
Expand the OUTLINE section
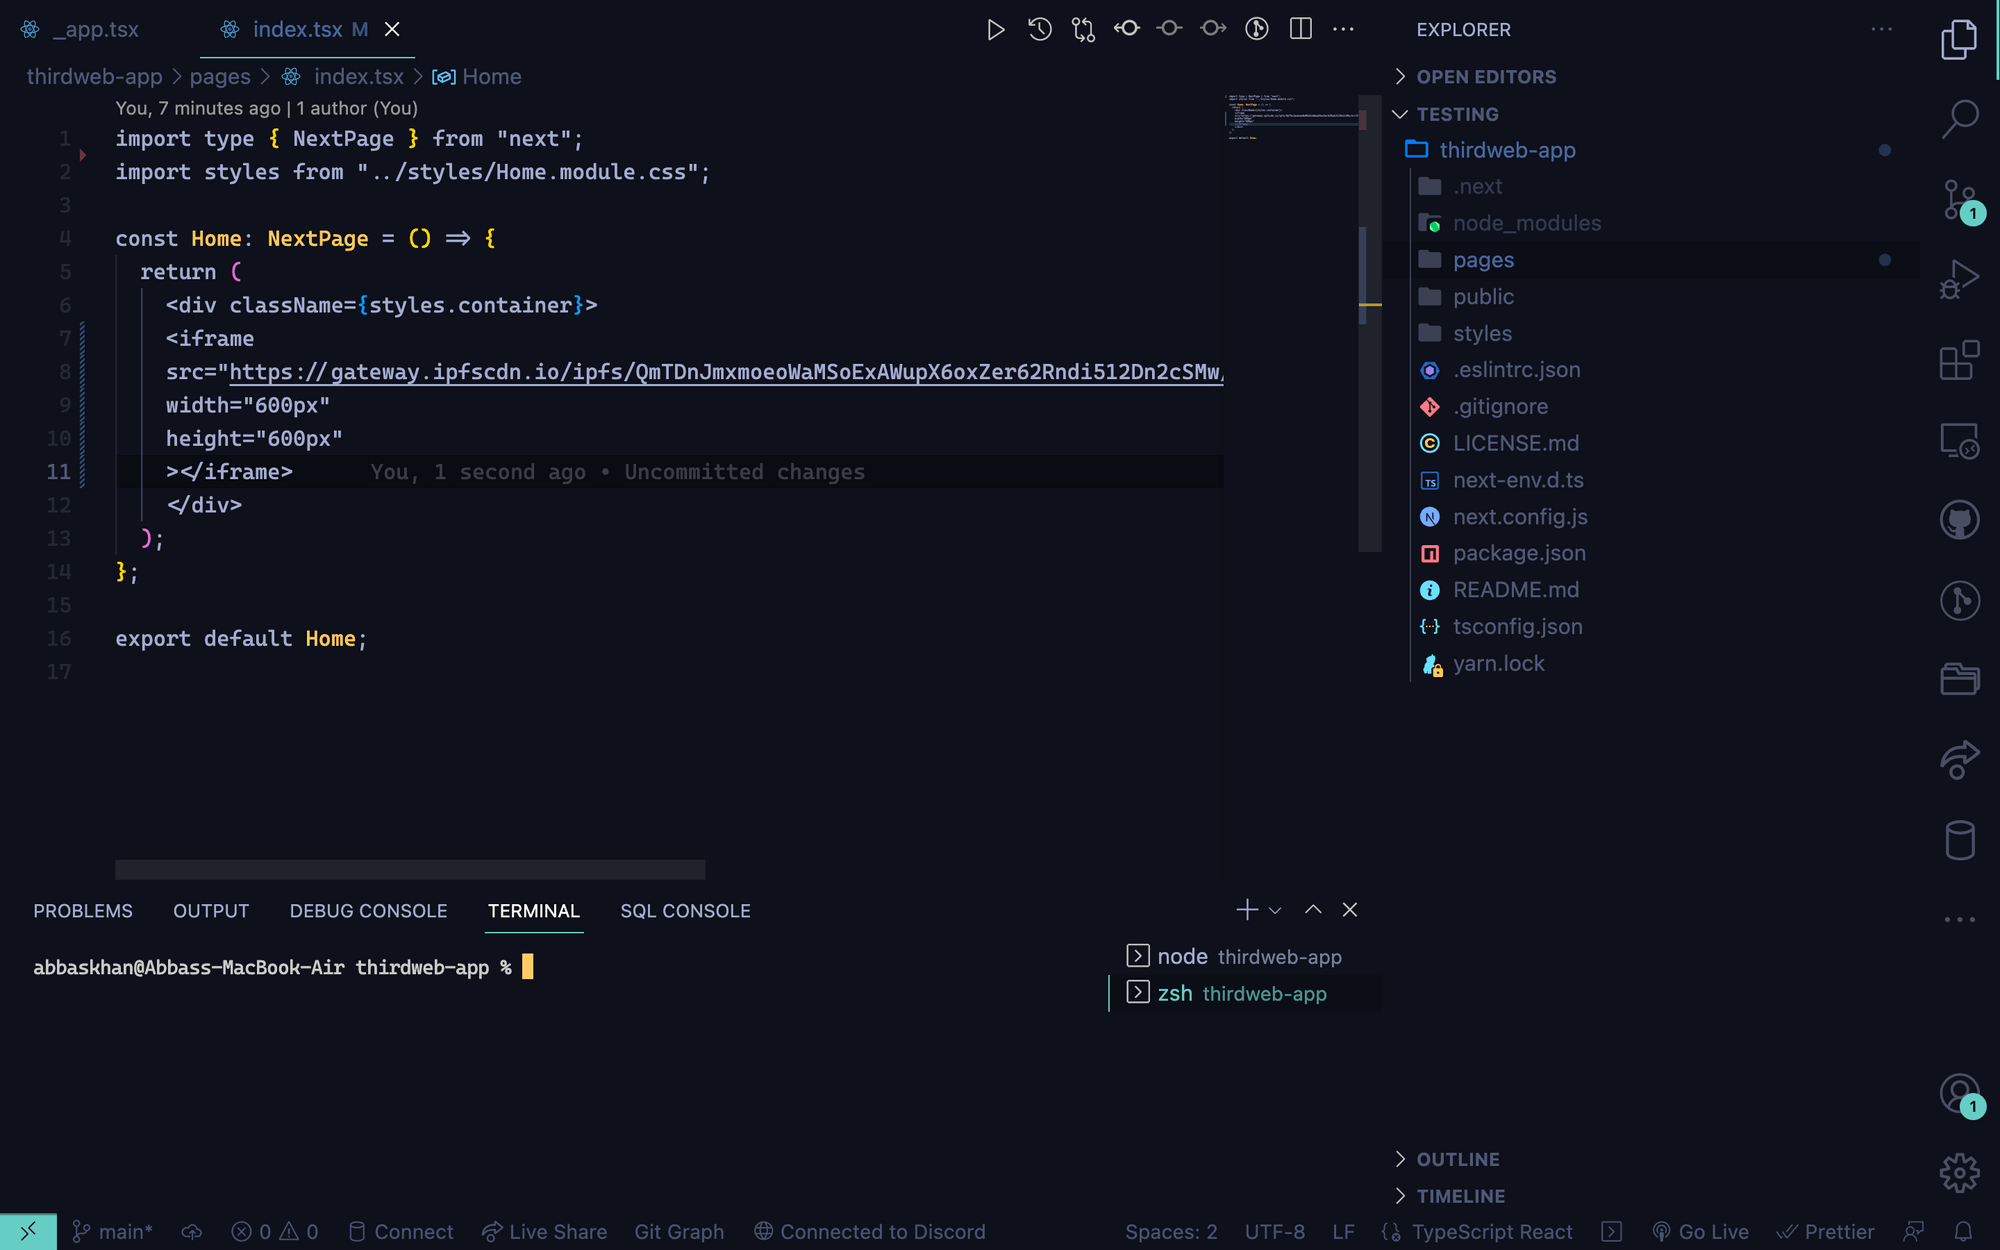pyautogui.click(x=1457, y=1160)
